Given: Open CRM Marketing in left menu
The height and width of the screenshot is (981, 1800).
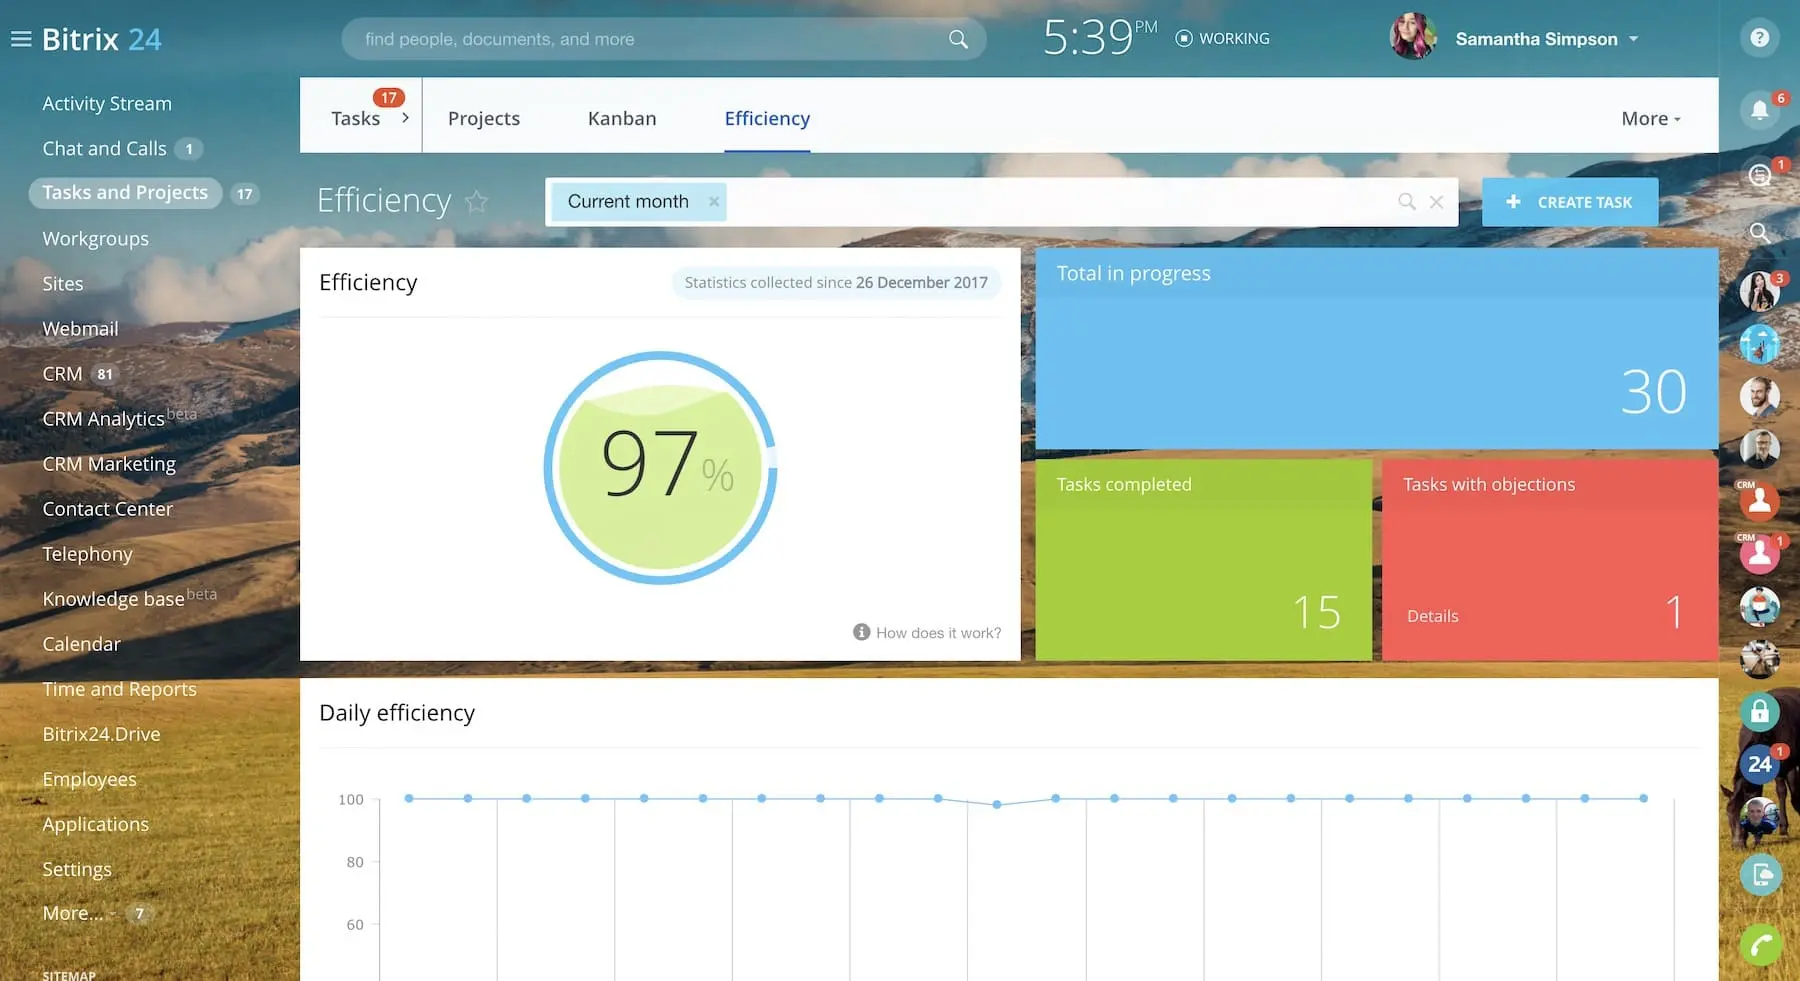Looking at the screenshot, I should click(109, 464).
